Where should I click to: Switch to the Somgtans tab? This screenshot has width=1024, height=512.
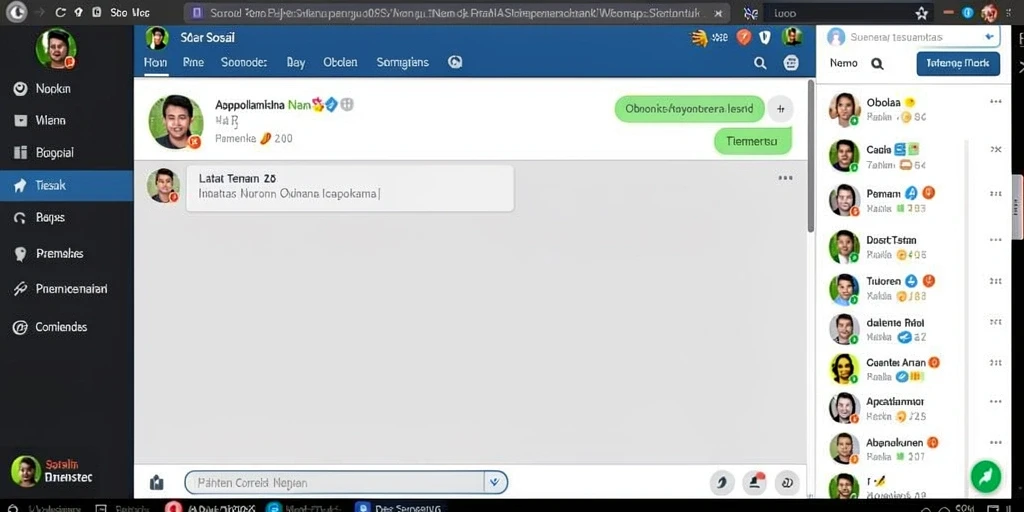402,63
